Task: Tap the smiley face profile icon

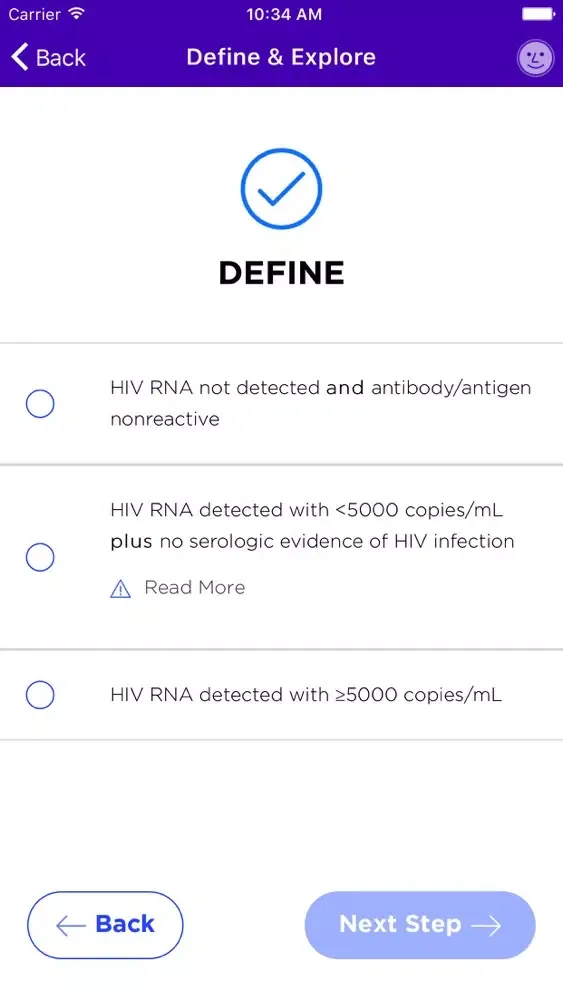Action: (535, 59)
